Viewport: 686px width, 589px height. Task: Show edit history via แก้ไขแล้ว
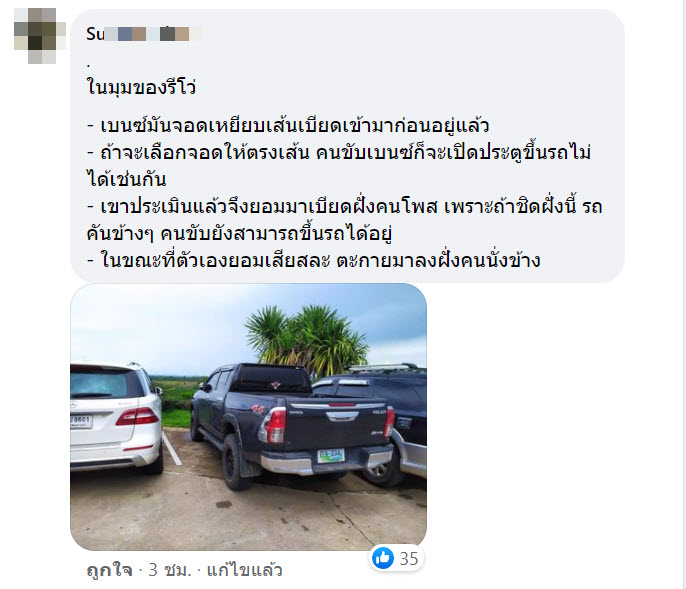pyautogui.click(x=244, y=570)
